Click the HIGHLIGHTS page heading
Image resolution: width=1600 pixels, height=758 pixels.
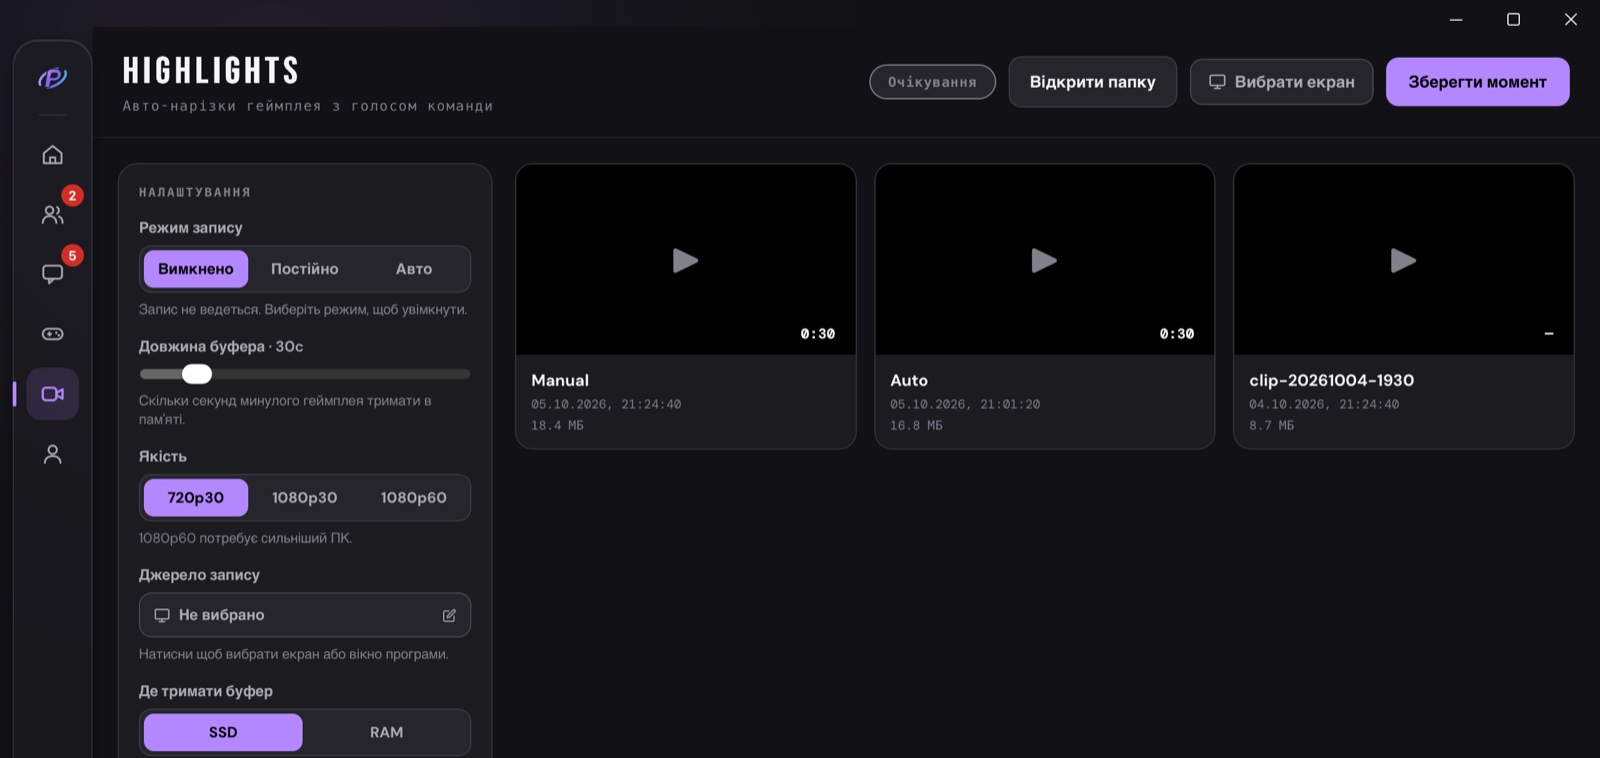point(211,71)
